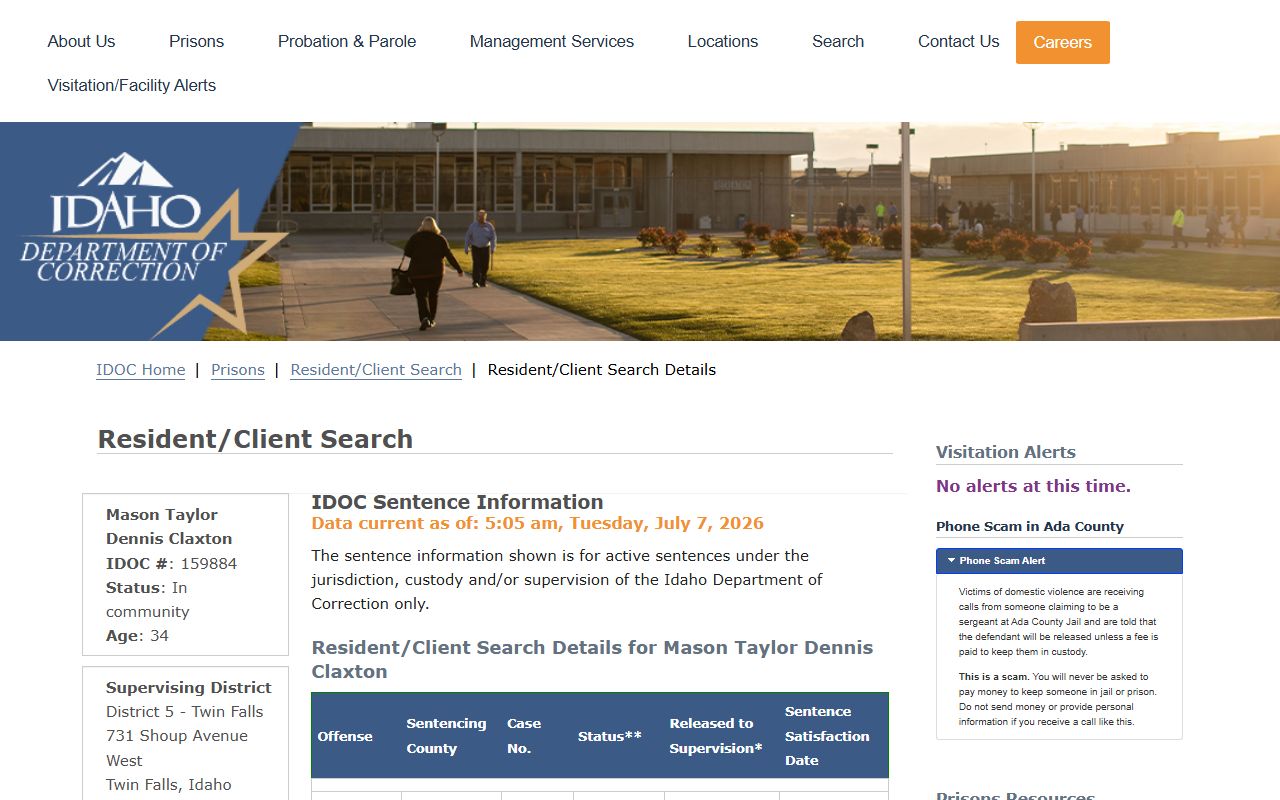Viewport: 1280px width, 800px height.
Task: Follow the IDOC Home breadcrumb link
Action: pos(141,370)
